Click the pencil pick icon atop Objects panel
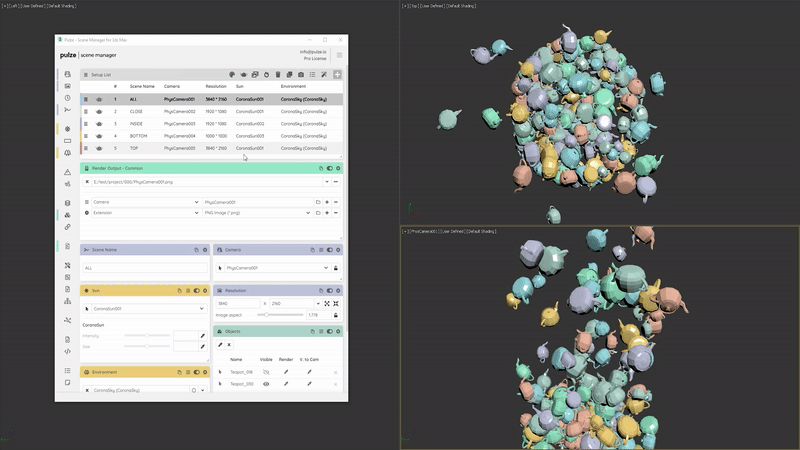Screen dimensions: 800x450 pos(220,345)
